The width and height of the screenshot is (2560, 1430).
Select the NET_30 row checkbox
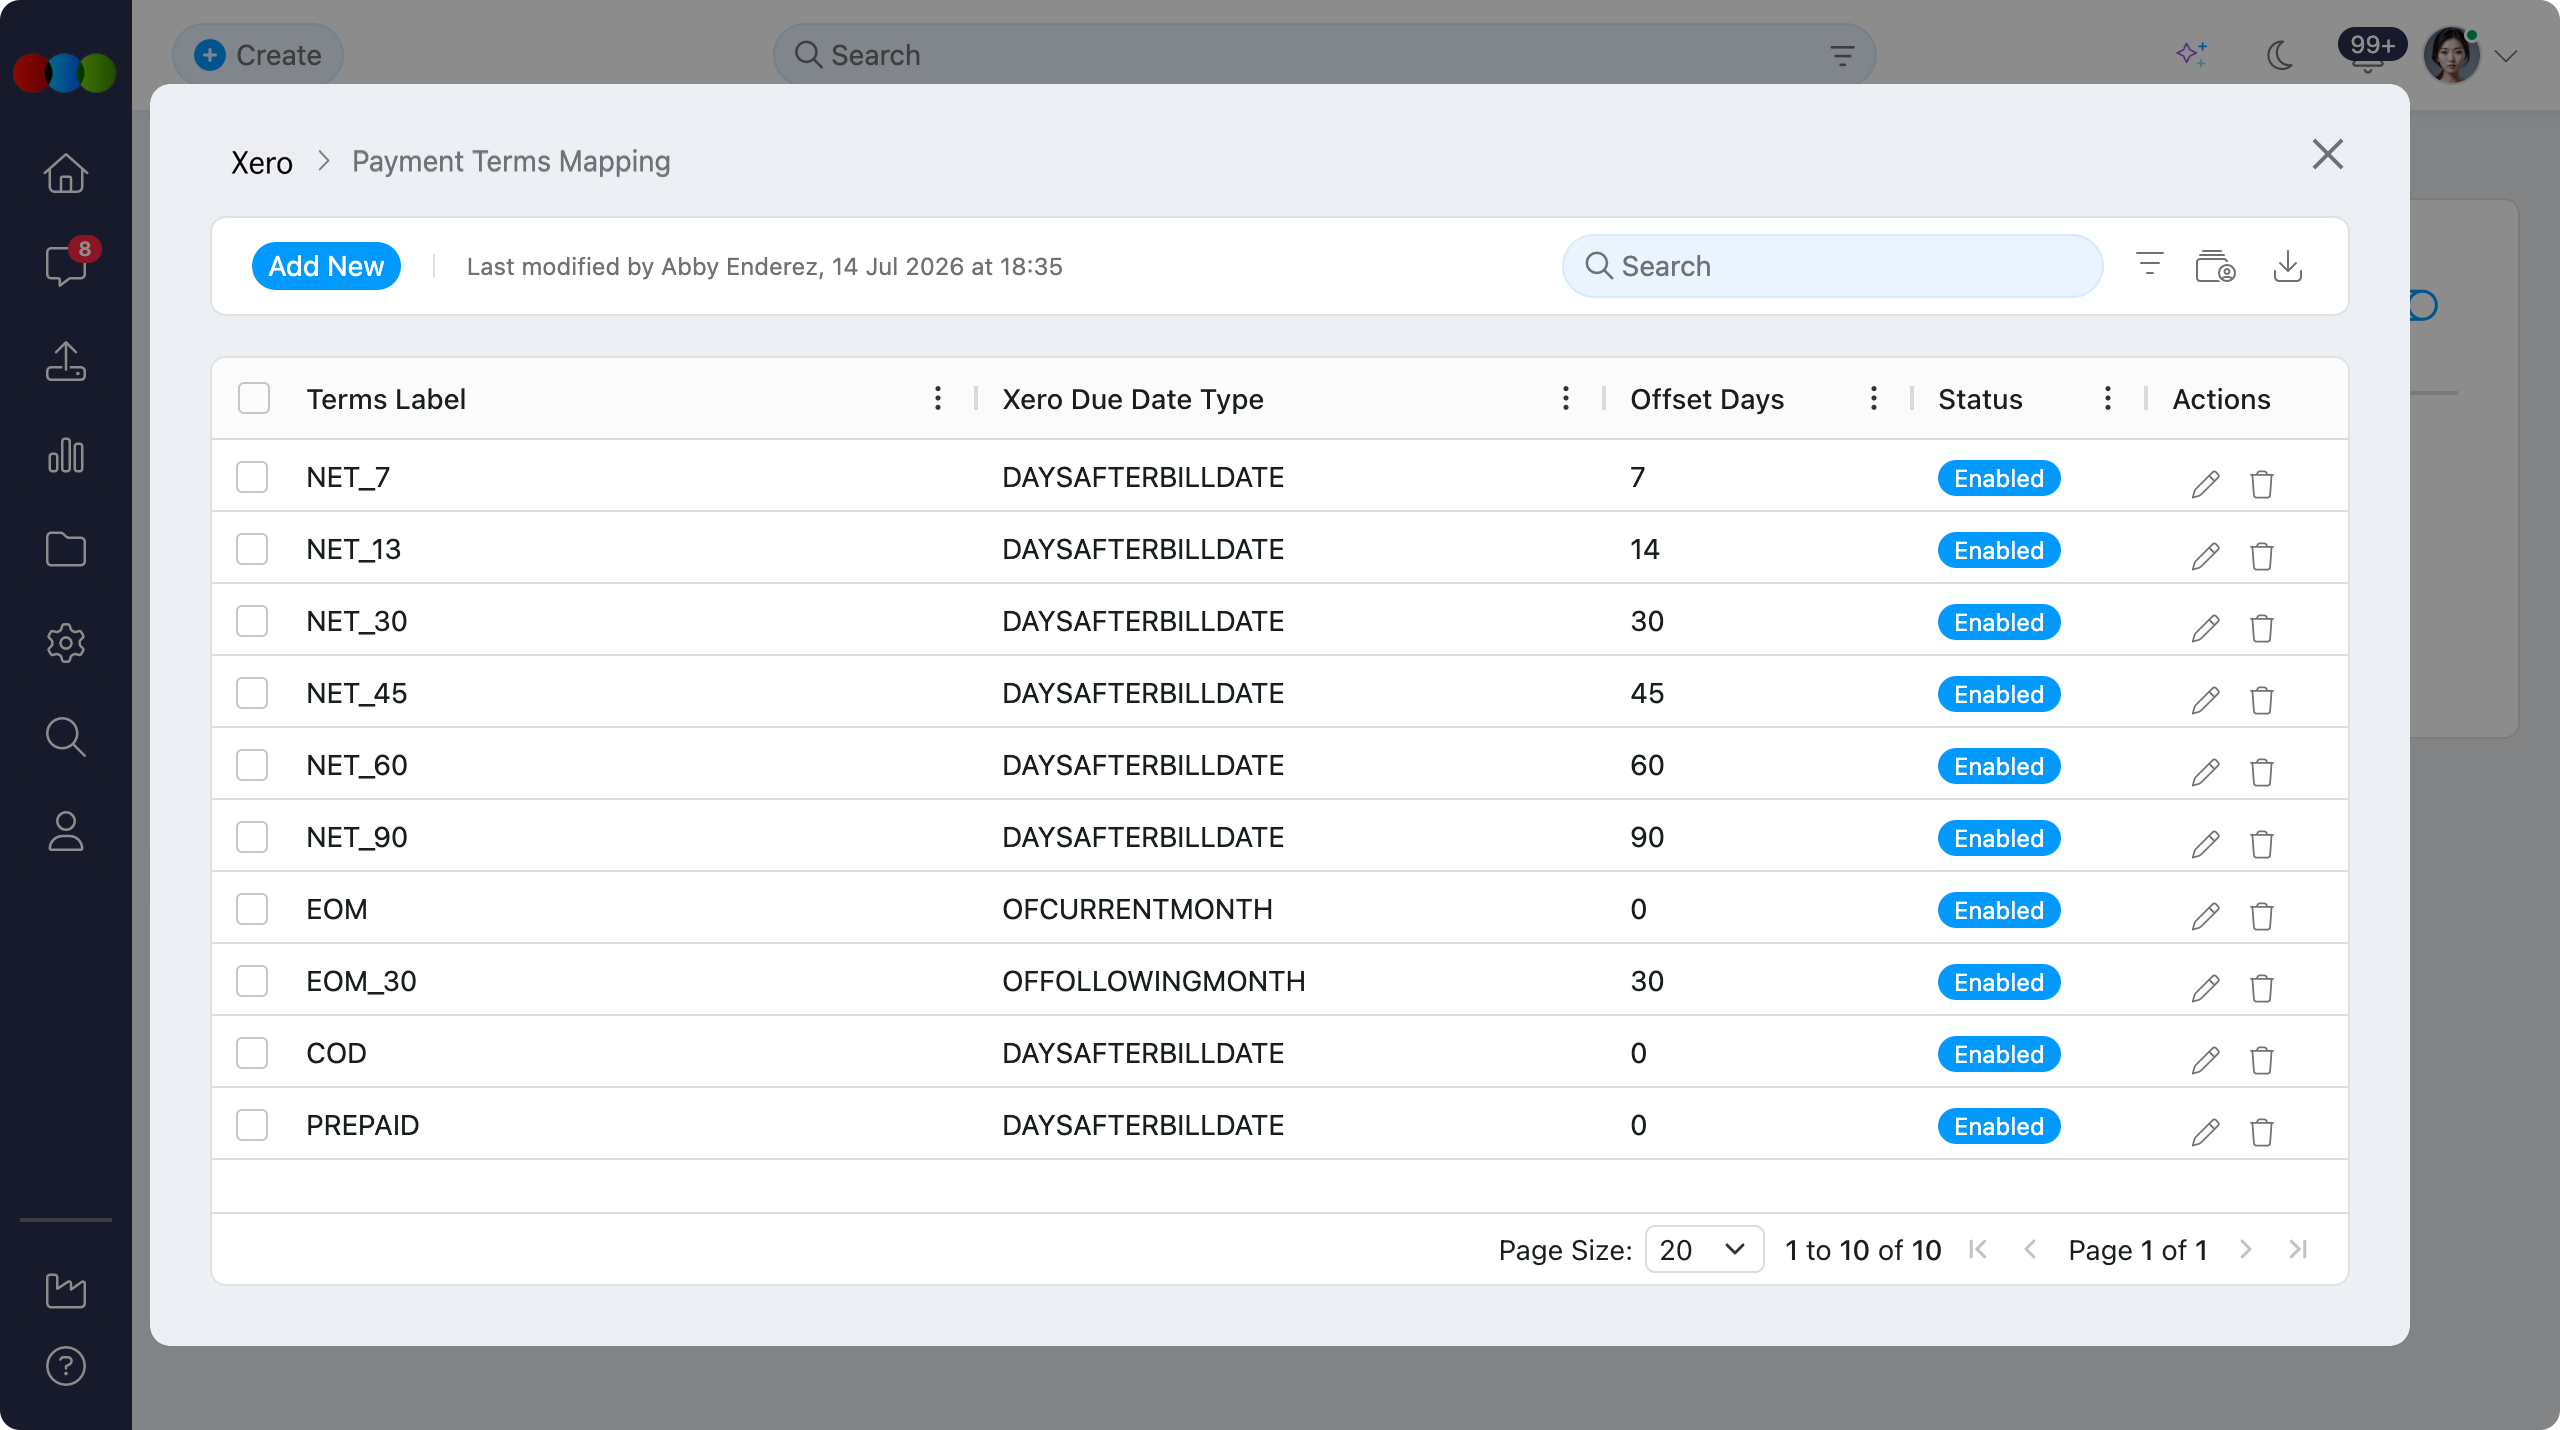(x=252, y=621)
